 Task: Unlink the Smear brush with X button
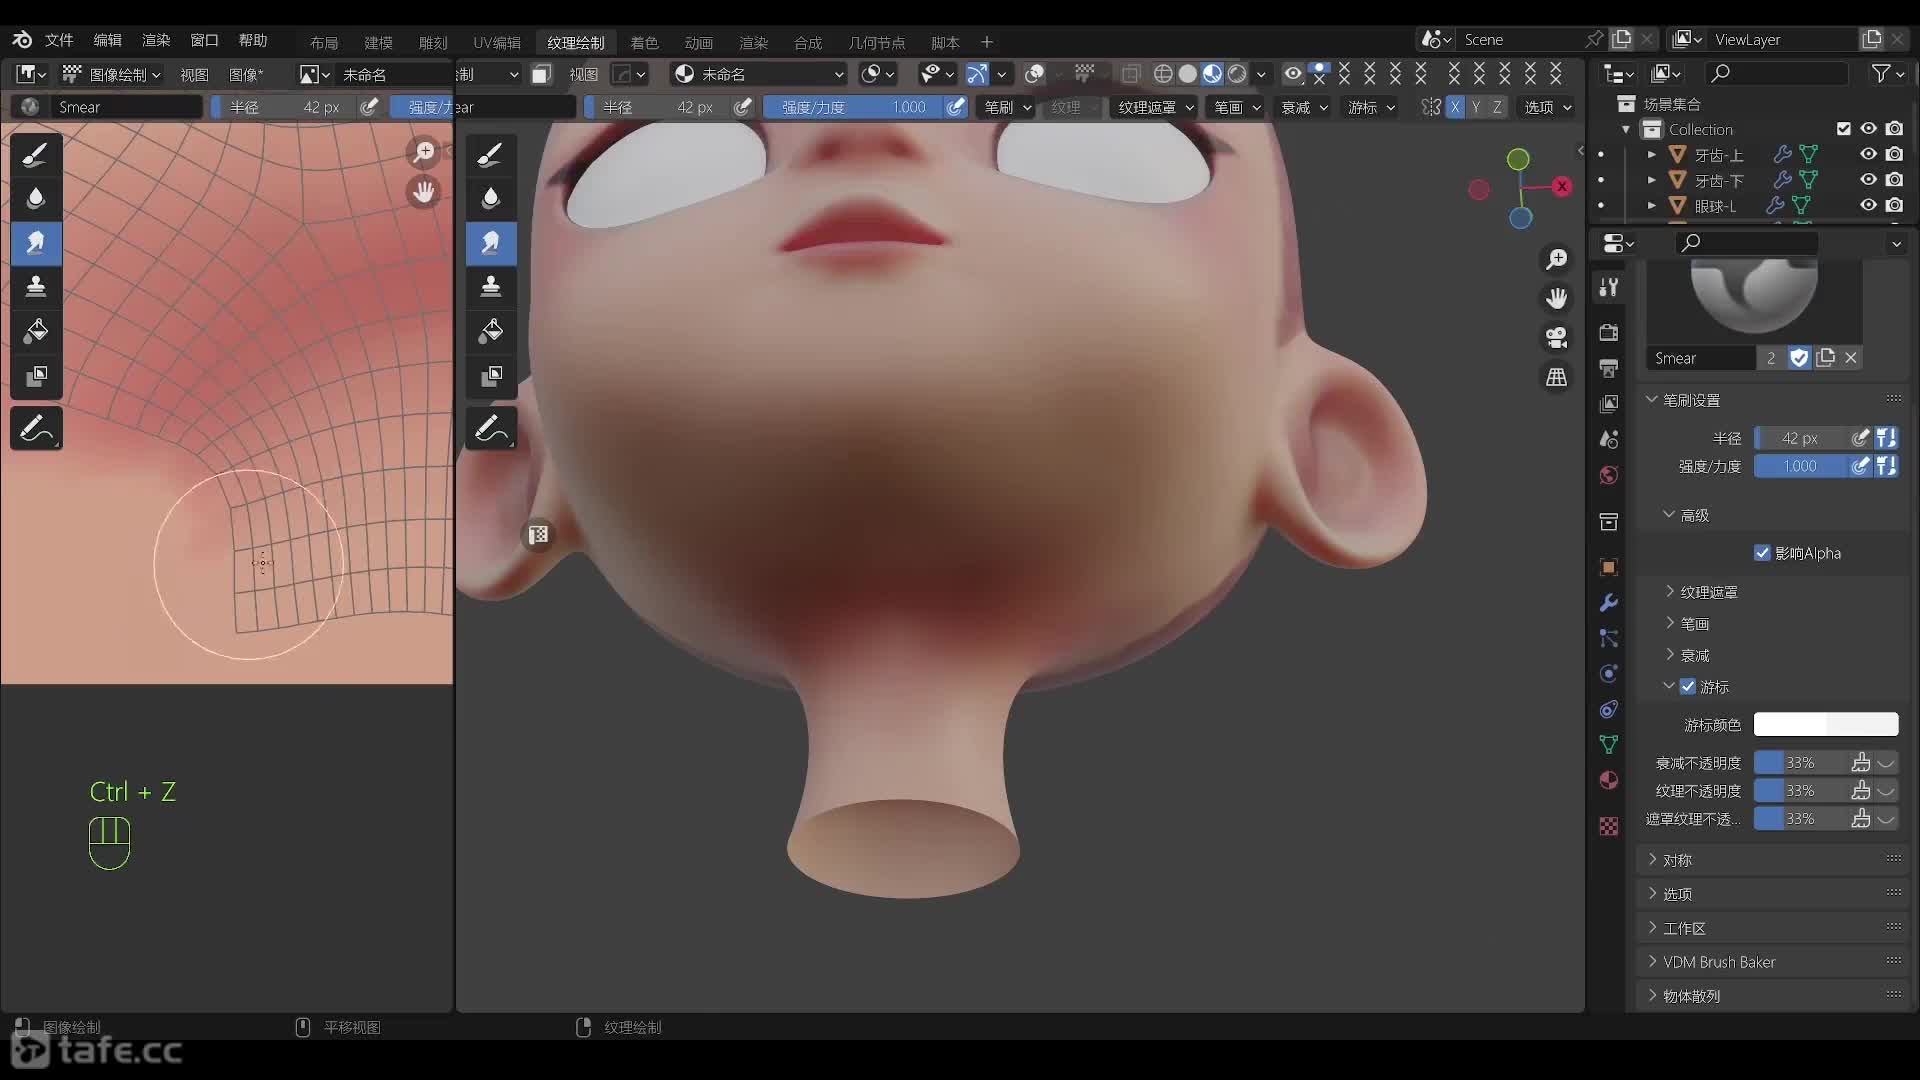tap(1851, 358)
